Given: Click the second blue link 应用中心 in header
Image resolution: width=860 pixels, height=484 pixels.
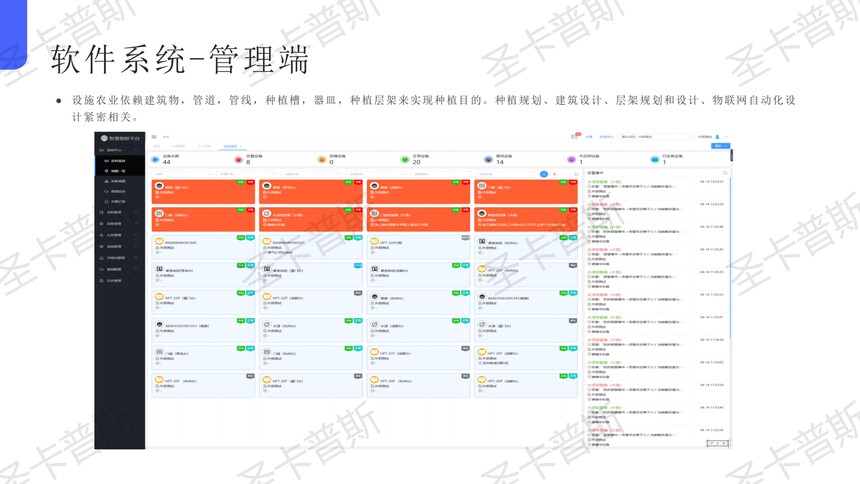Looking at the screenshot, I should (606, 137).
